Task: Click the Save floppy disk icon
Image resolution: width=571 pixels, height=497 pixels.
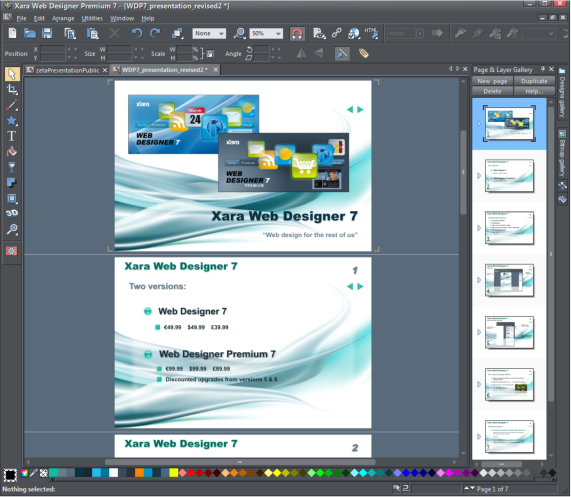Action: coord(47,33)
